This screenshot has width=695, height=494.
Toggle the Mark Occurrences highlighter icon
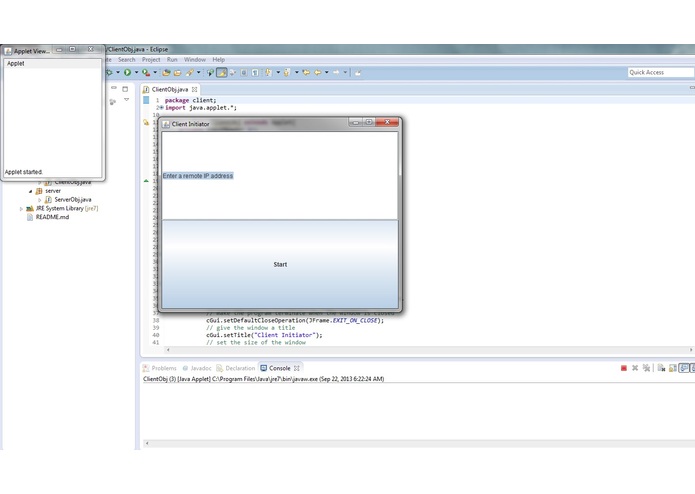coord(222,72)
